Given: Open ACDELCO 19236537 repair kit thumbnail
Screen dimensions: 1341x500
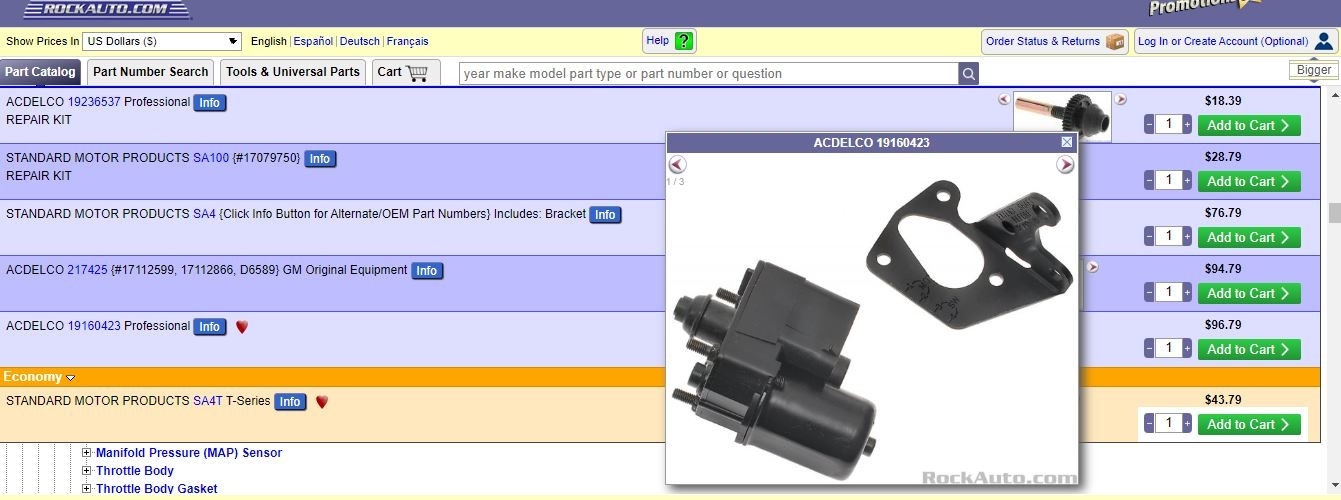Looking at the screenshot, I should click(x=1062, y=112).
